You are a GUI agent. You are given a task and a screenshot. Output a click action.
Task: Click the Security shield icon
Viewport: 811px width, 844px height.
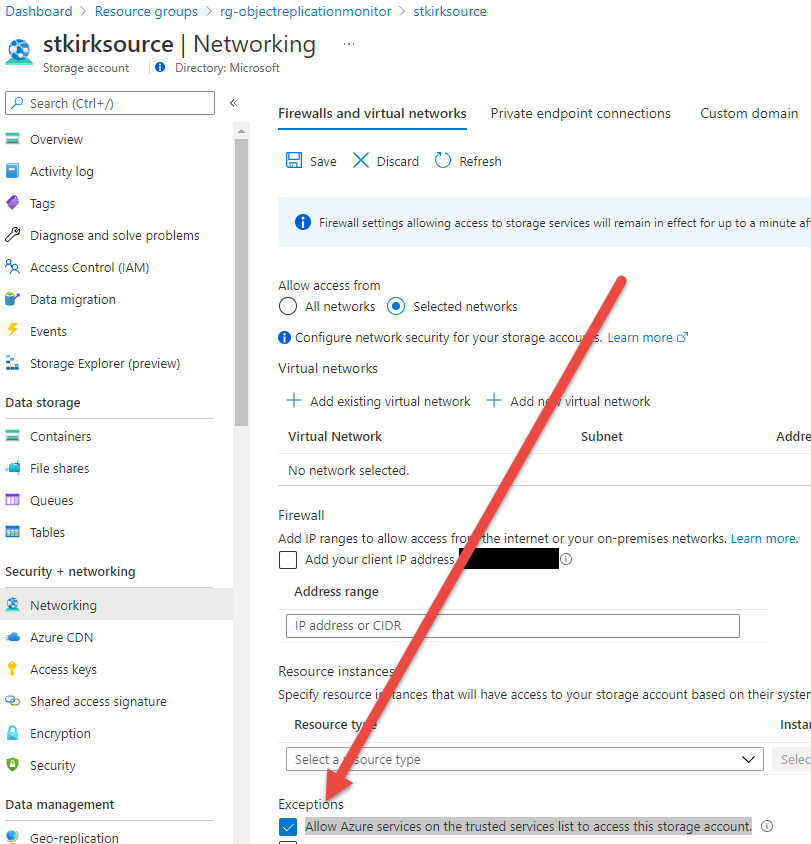12,764
